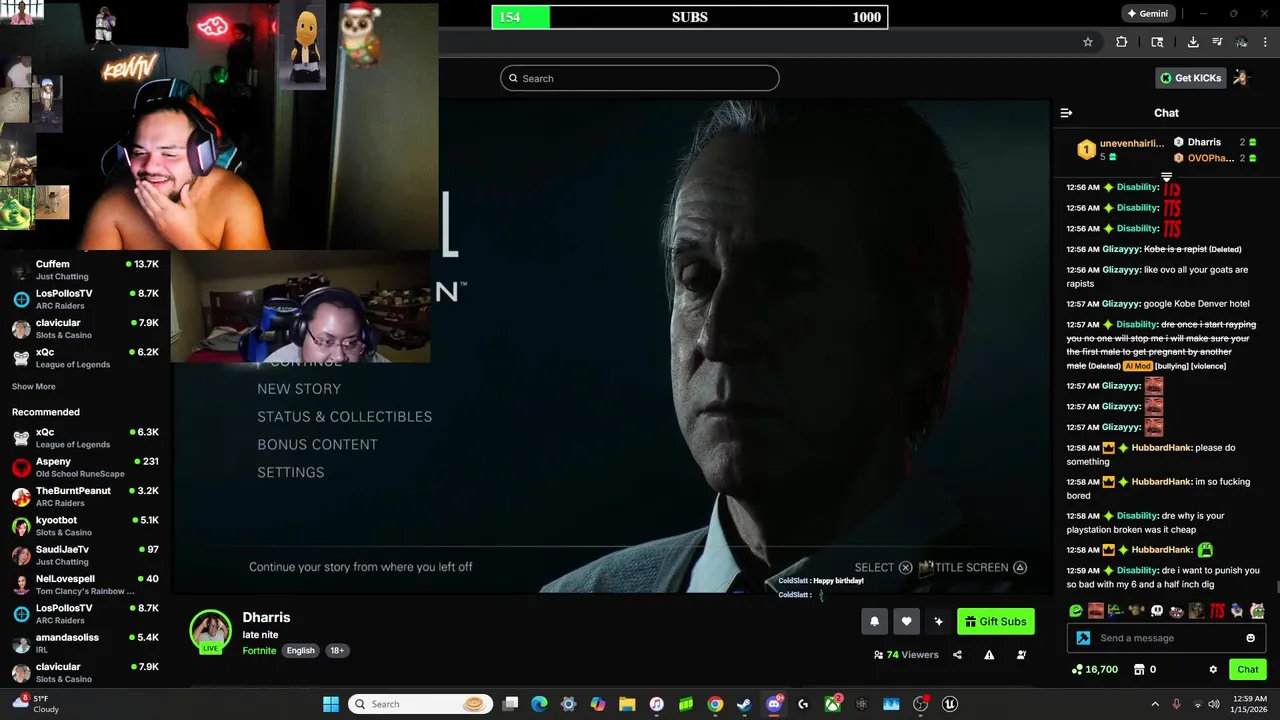Image resolution: width=1280 pixels, height=720 pixels.
Task: Select NEW STORY in game menu
Action: click(x=299, y=389)
